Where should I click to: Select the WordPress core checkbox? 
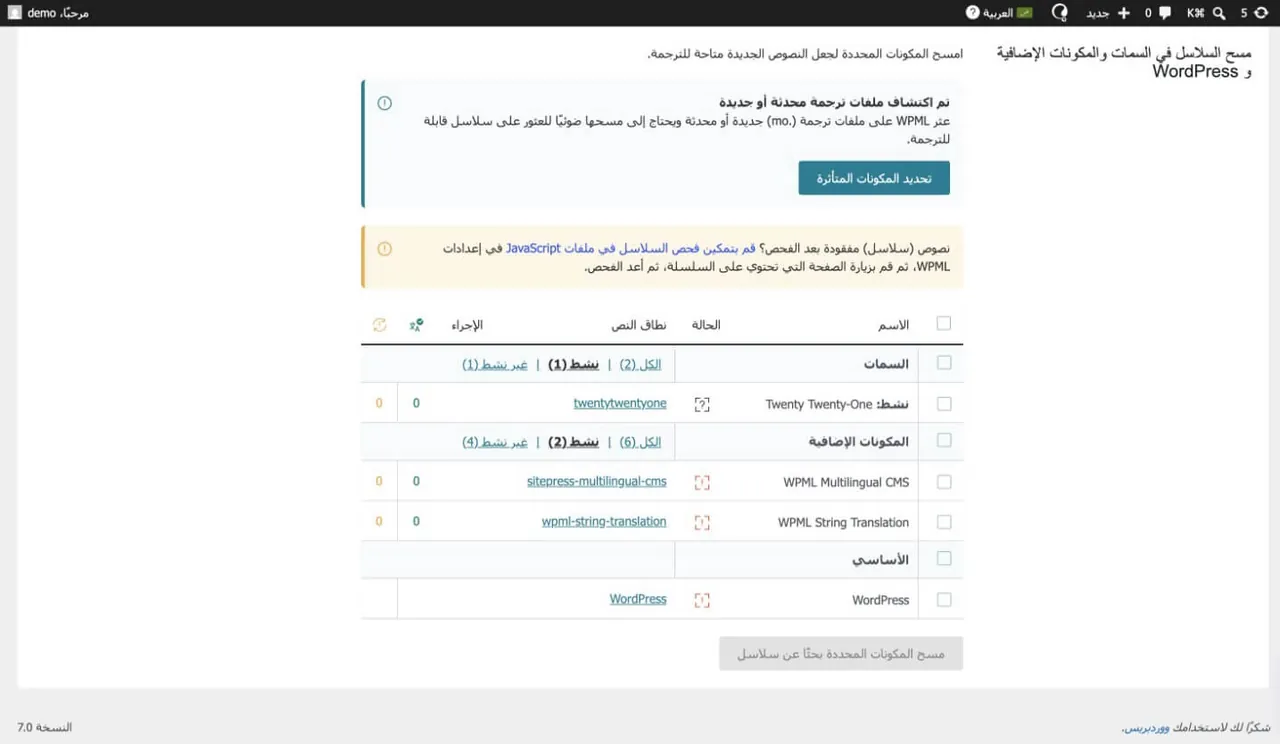pyautogui.click(x=944, y=600)
